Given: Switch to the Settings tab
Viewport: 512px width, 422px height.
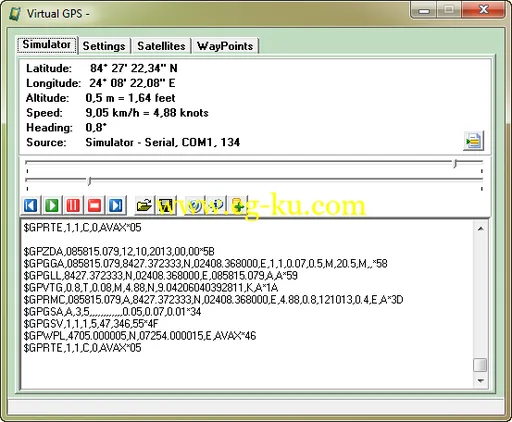Looking at the screenshot, I should coord(104,46).
